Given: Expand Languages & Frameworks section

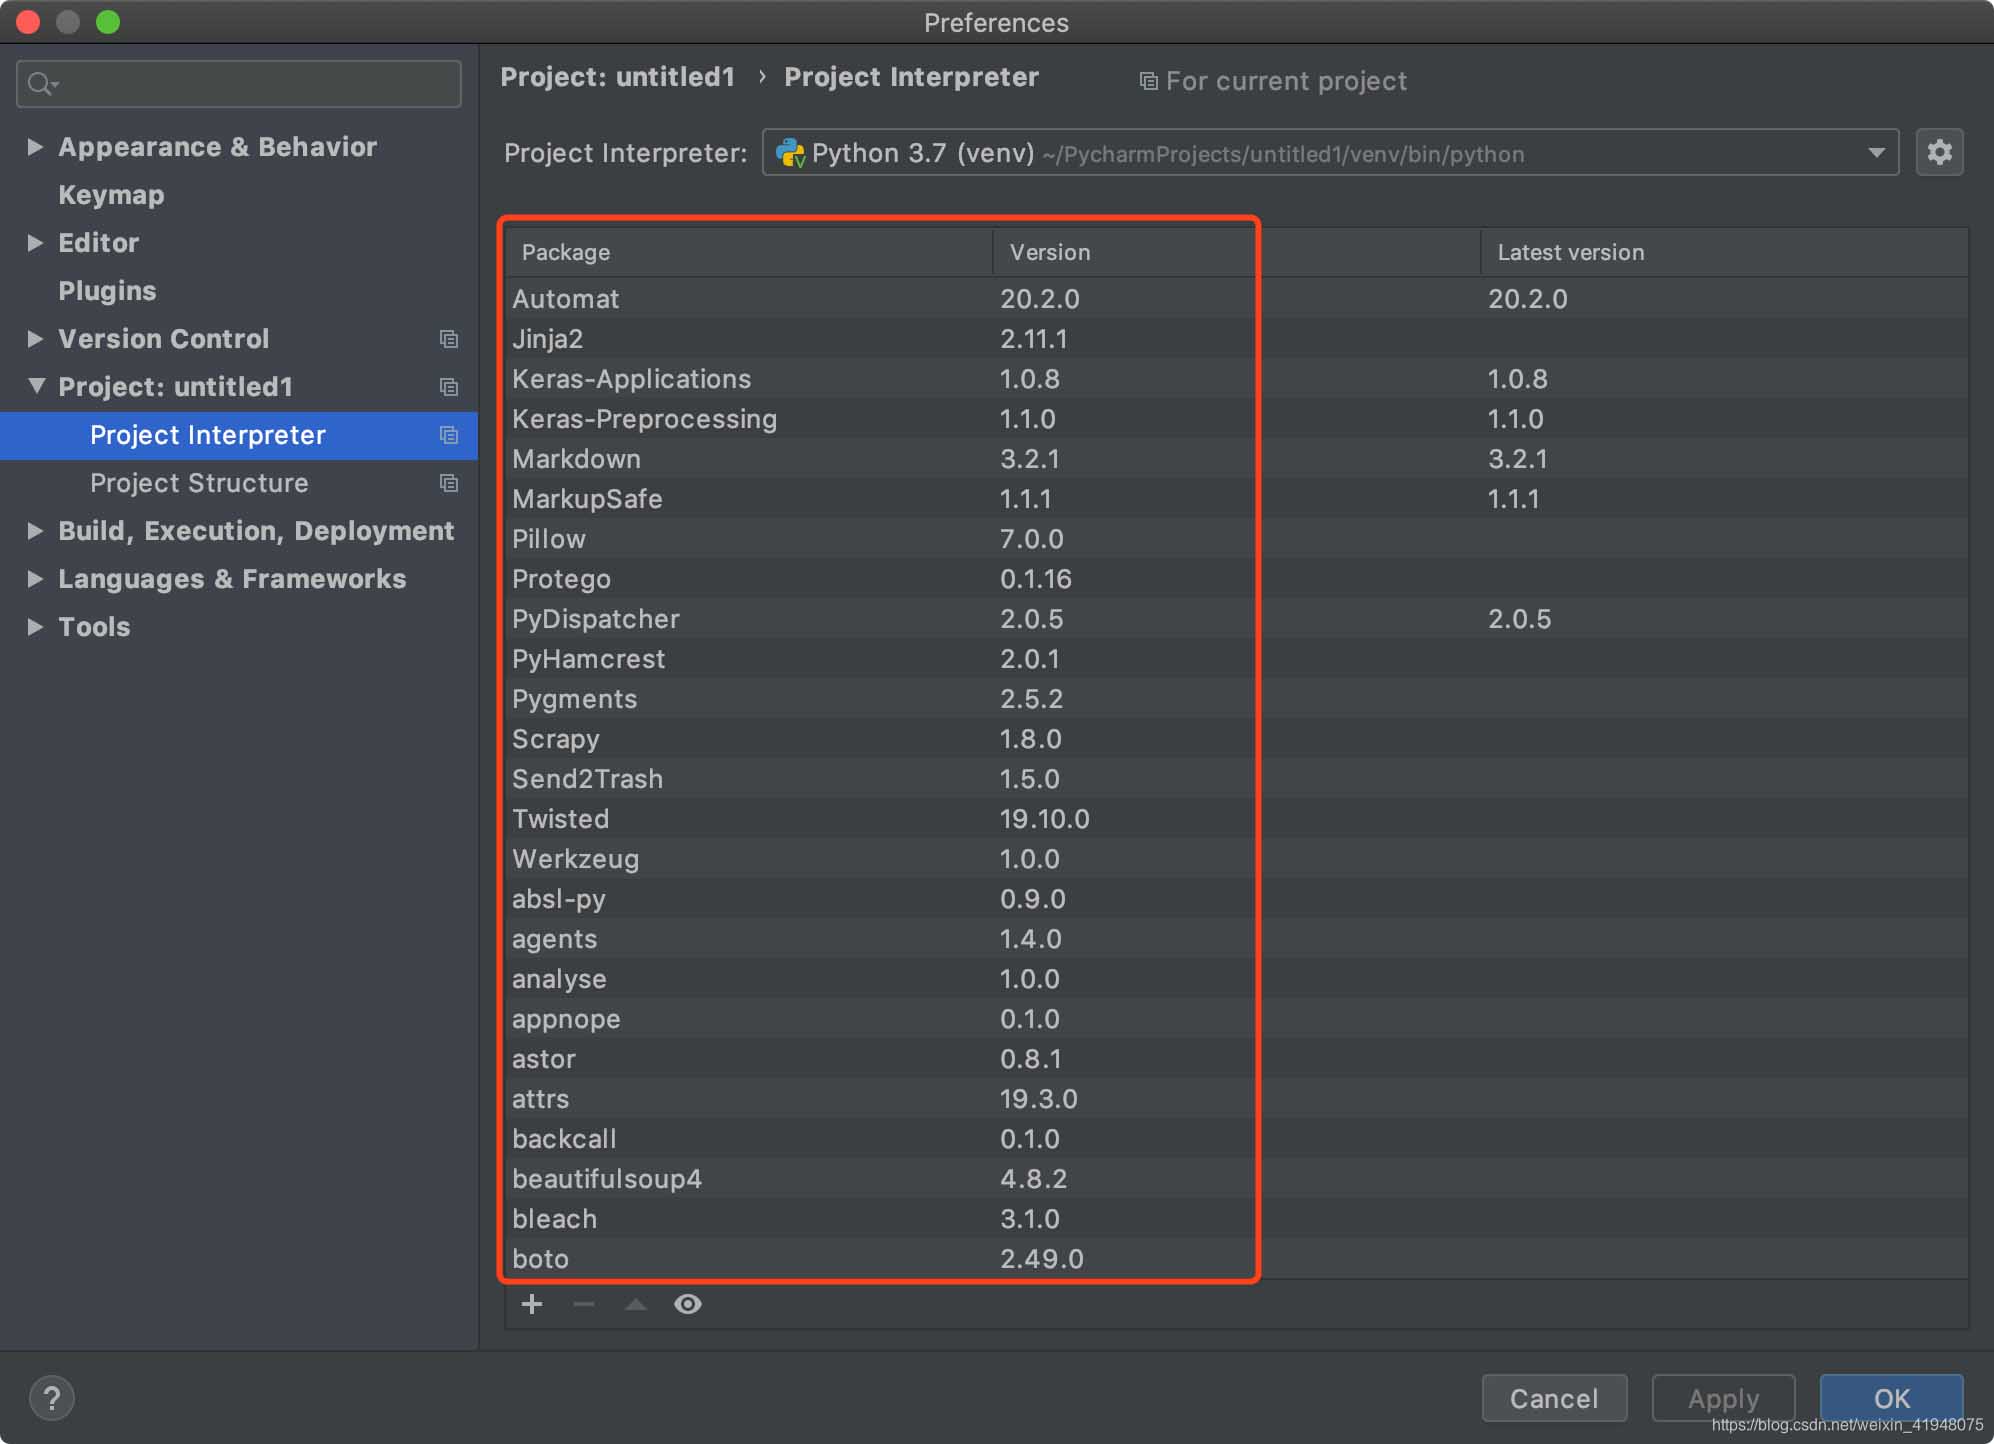Looking at the screenshot, I should tap(36, 579).
